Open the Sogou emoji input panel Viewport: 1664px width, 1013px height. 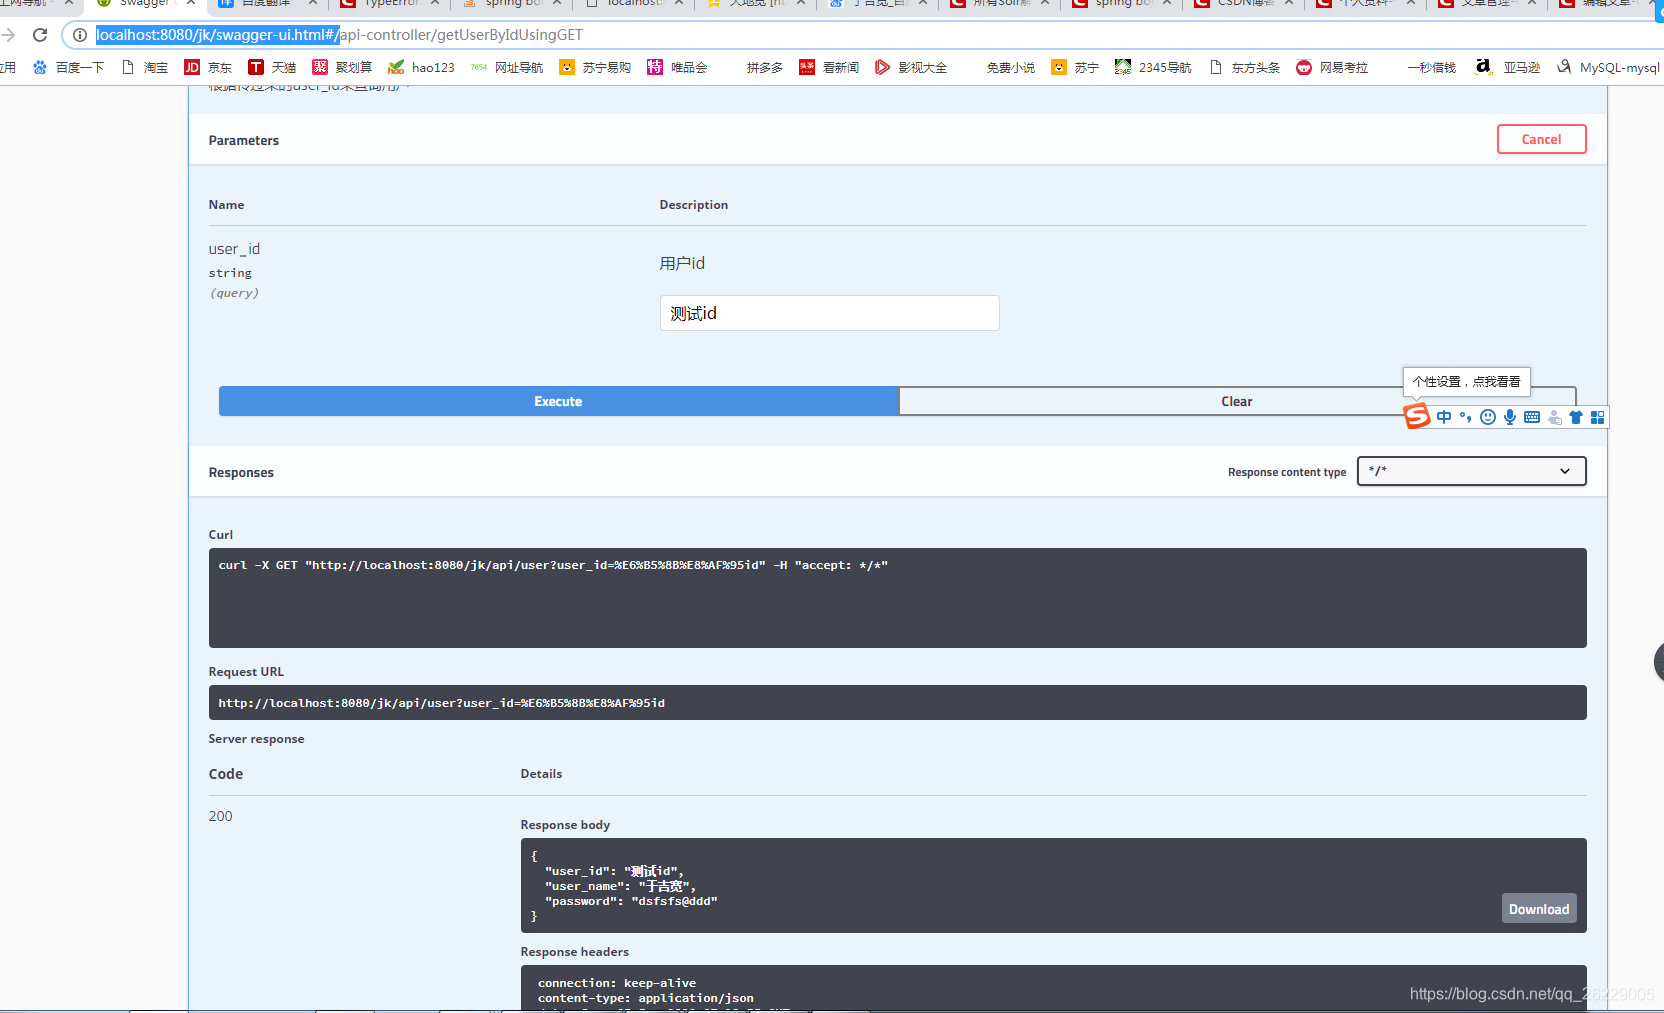[1488, 417]
